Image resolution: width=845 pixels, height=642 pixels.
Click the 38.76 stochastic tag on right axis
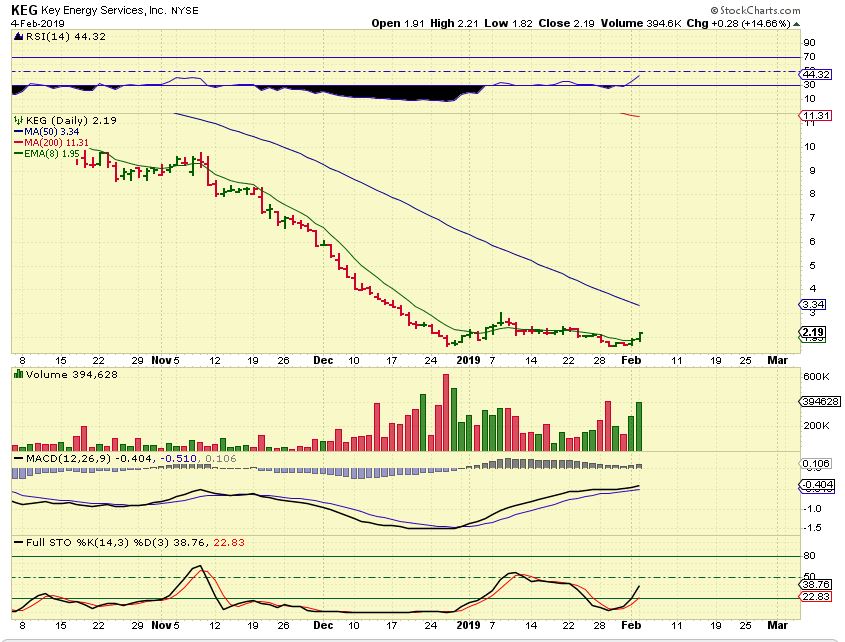(x=816, y=585)
